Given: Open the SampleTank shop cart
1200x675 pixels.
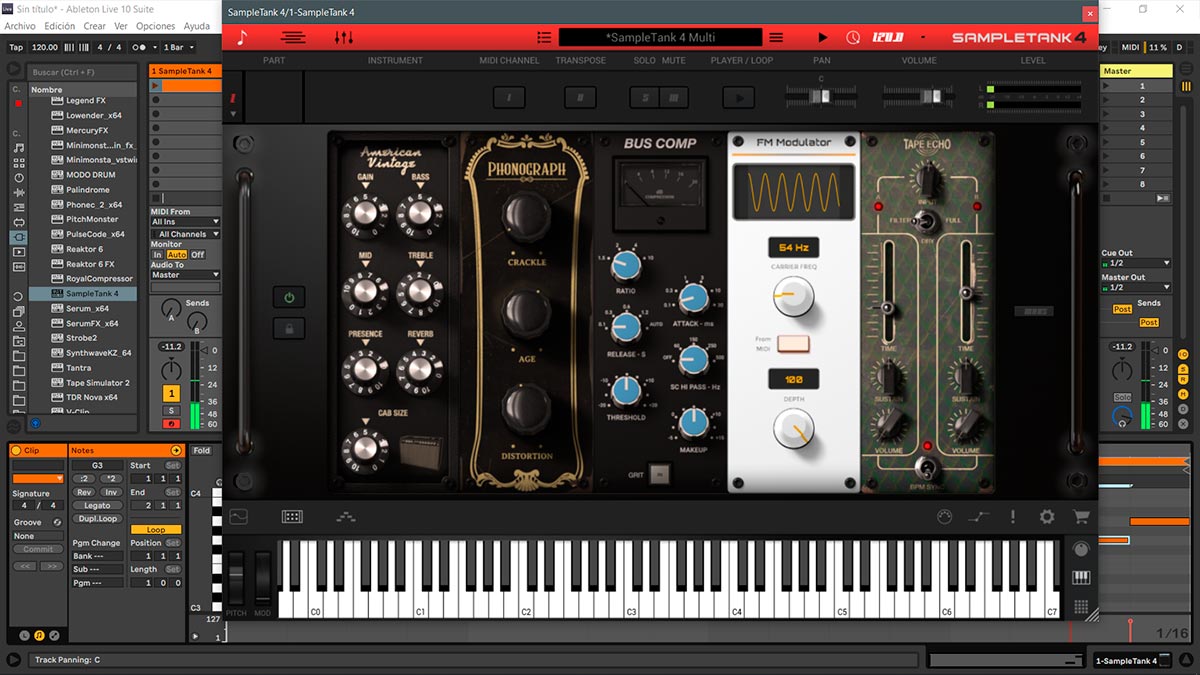Looking at the screenshot, I should [x=1080, y=517].
